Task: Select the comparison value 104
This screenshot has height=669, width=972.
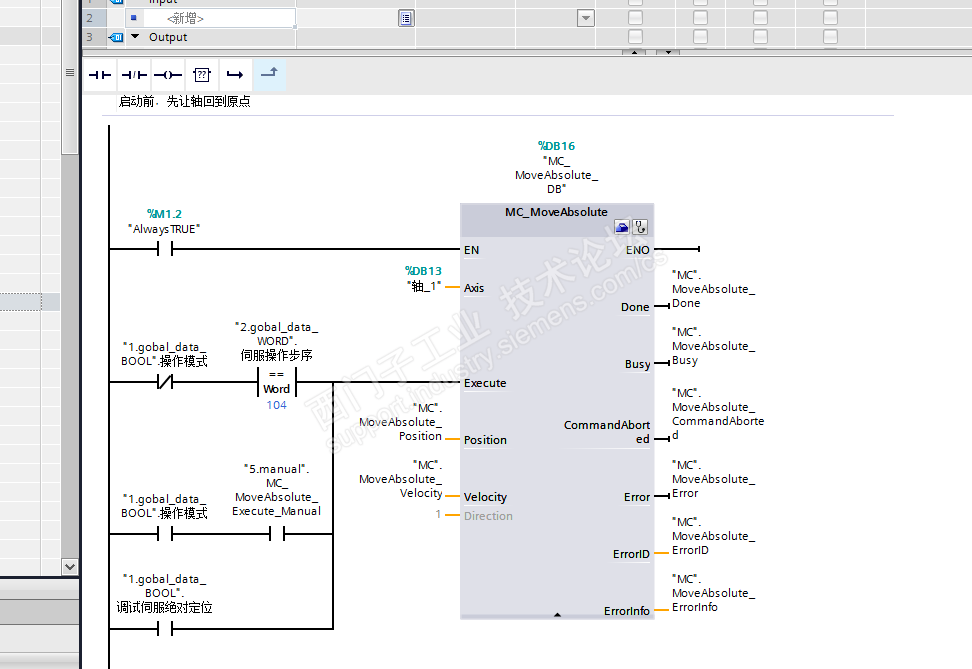Action: [276, 405]
